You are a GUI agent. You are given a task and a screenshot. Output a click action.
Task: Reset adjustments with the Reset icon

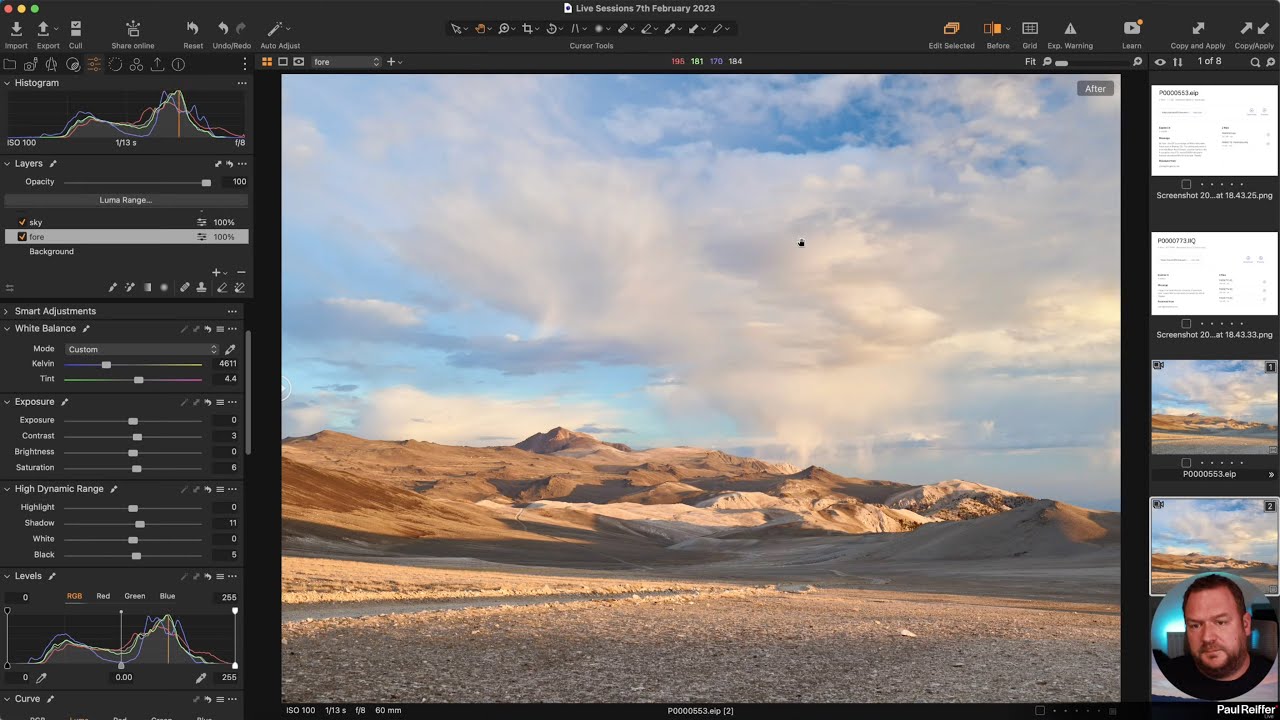(193, 29)
